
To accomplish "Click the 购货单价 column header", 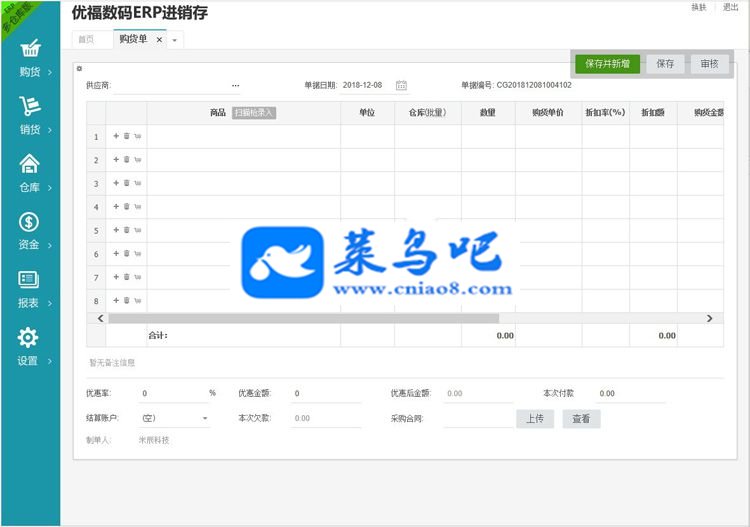I will 548,112.
